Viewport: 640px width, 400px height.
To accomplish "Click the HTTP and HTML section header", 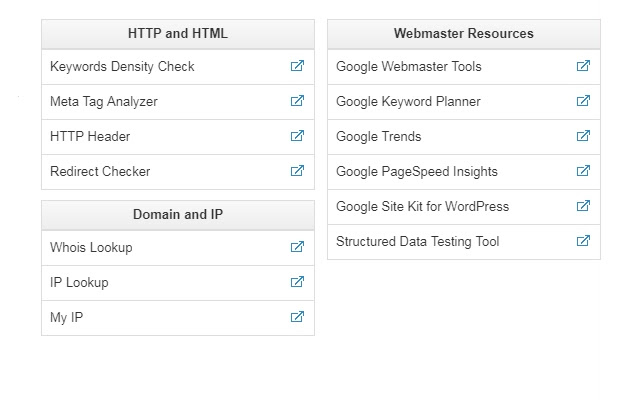I will point(178,34).
